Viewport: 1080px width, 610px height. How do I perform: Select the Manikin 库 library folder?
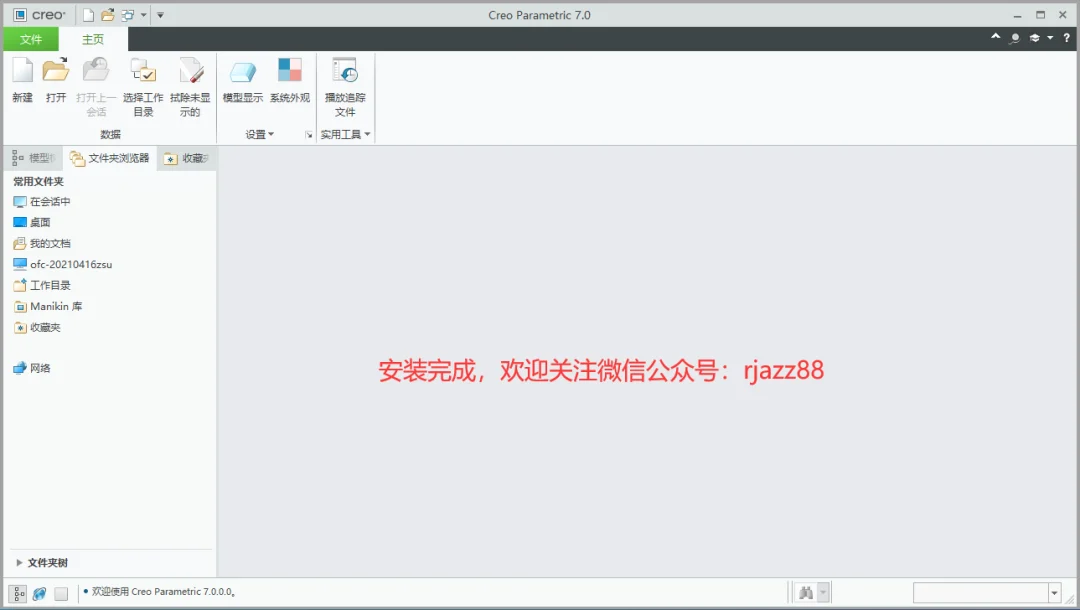(x=48, y=306)
